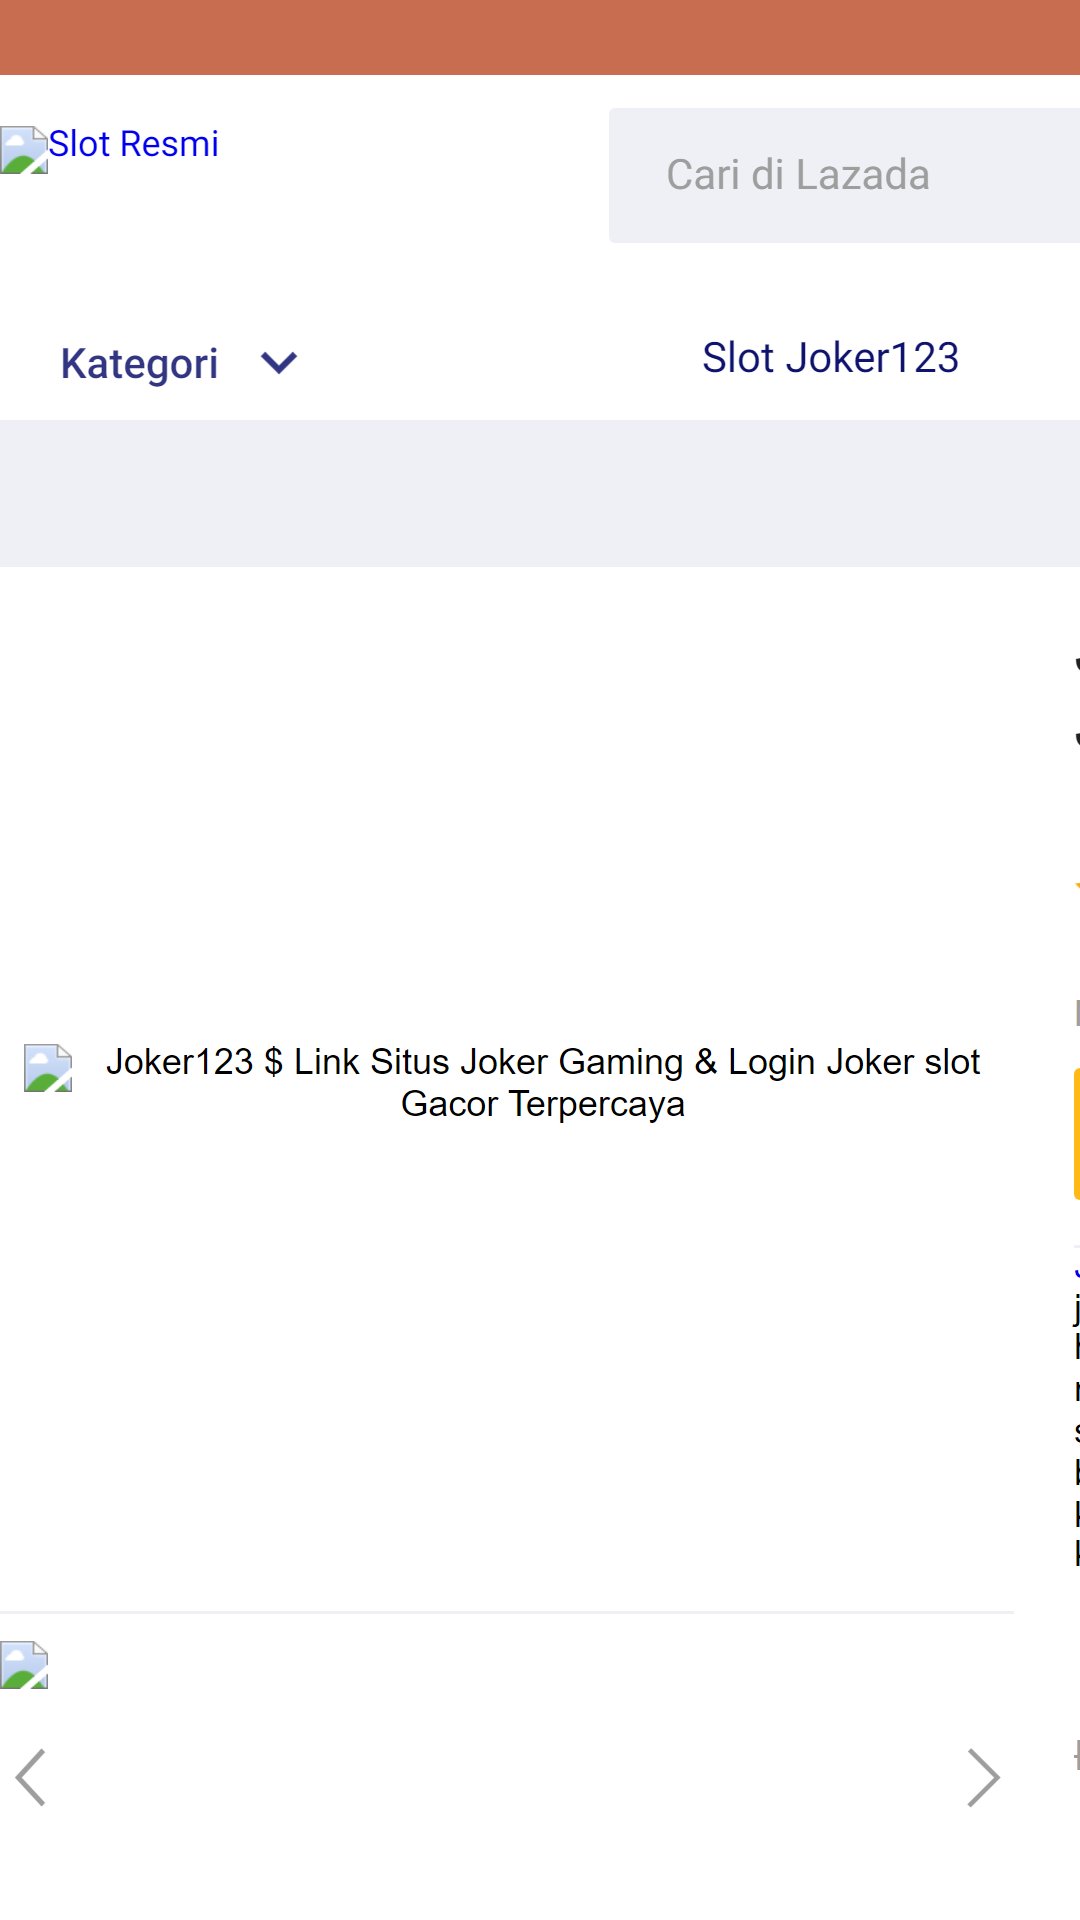Click the broken product image beside Joker123 title
The image size is (1080, 1920).
pyautogui.click(x=48, y=1068)
